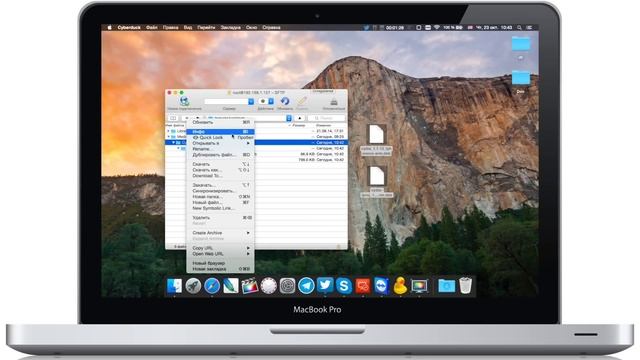Viewport: 640px width, 360px height.
Task: Open the blue folder stack in the Dock
Action: pos(447,286)
